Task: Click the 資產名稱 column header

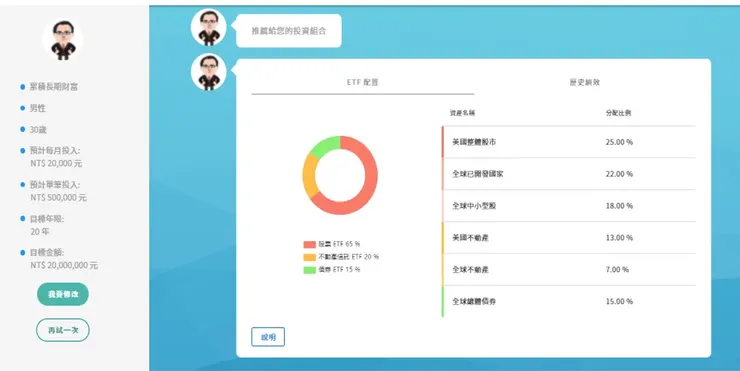Action: [462, 113]
